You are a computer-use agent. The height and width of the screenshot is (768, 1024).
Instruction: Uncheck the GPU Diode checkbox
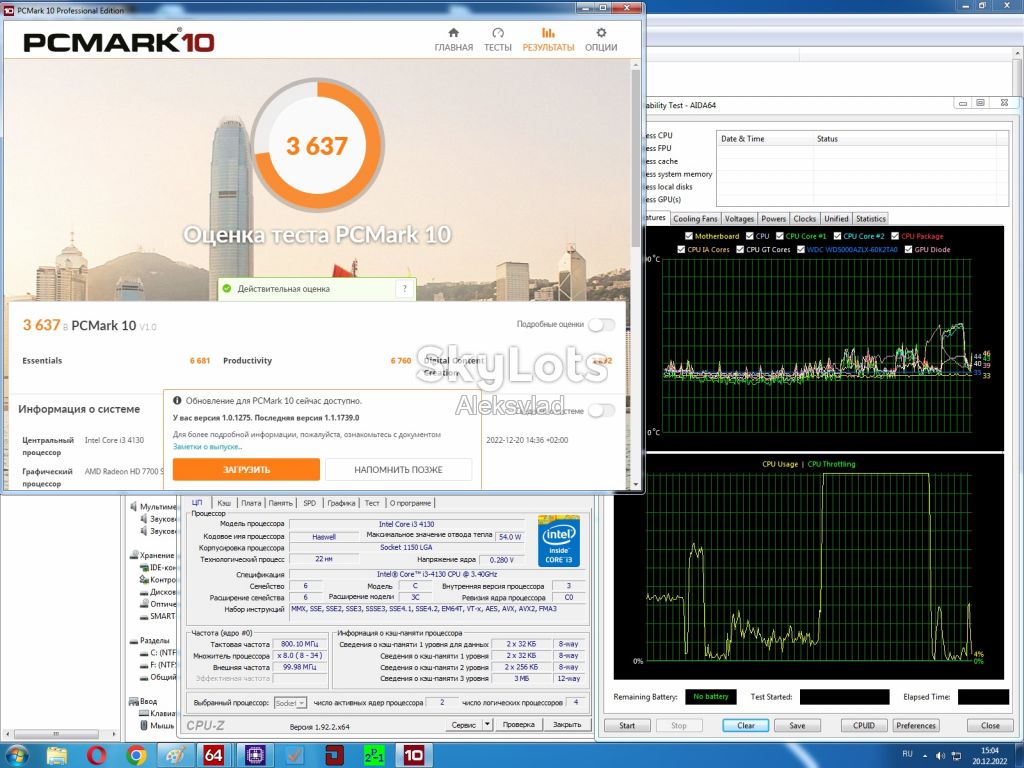908,249
